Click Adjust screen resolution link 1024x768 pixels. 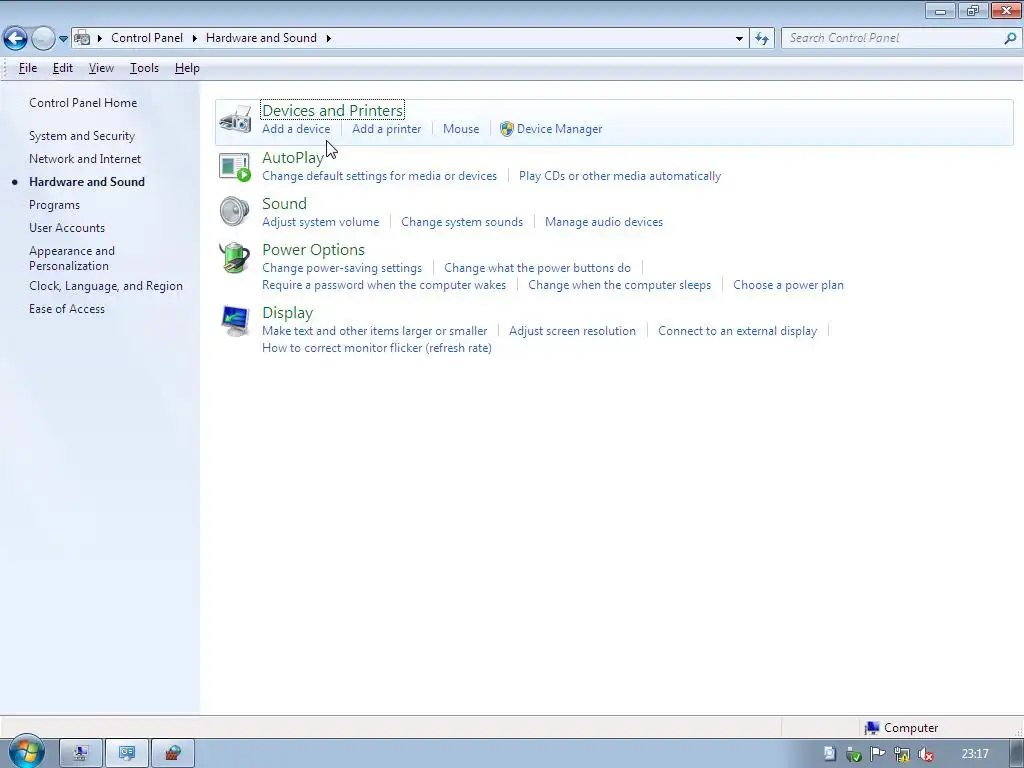[572, 331]
